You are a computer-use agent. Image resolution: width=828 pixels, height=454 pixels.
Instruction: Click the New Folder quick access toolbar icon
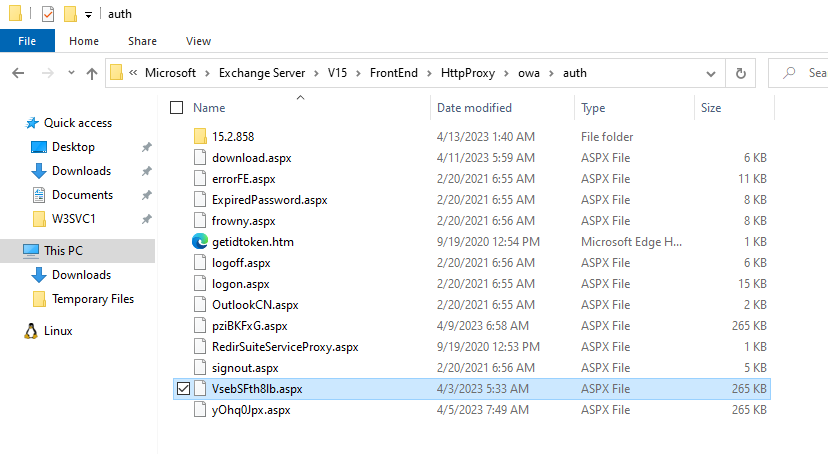(70, 14)
